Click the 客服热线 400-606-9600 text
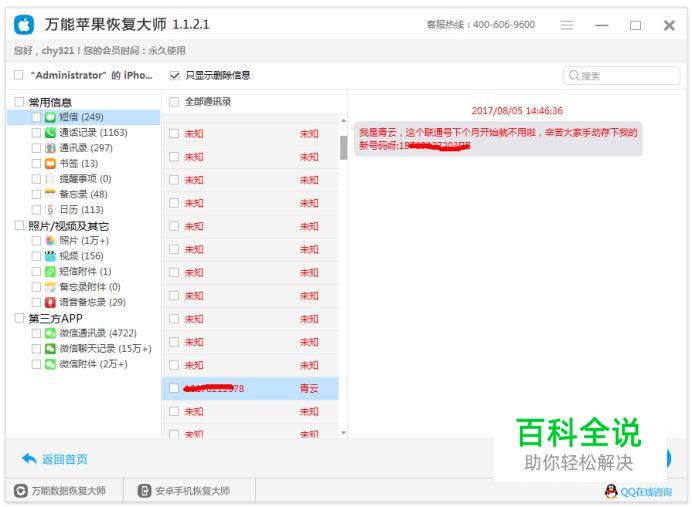The width and height of the screenshot is (692, 507). point(481,25)
